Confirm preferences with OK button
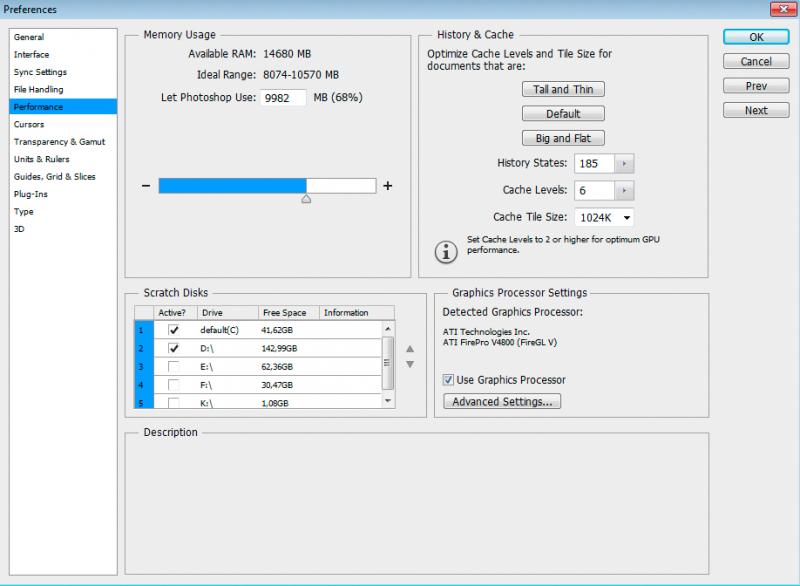Viewport: 800px width, 586px height. pos(756,37)
